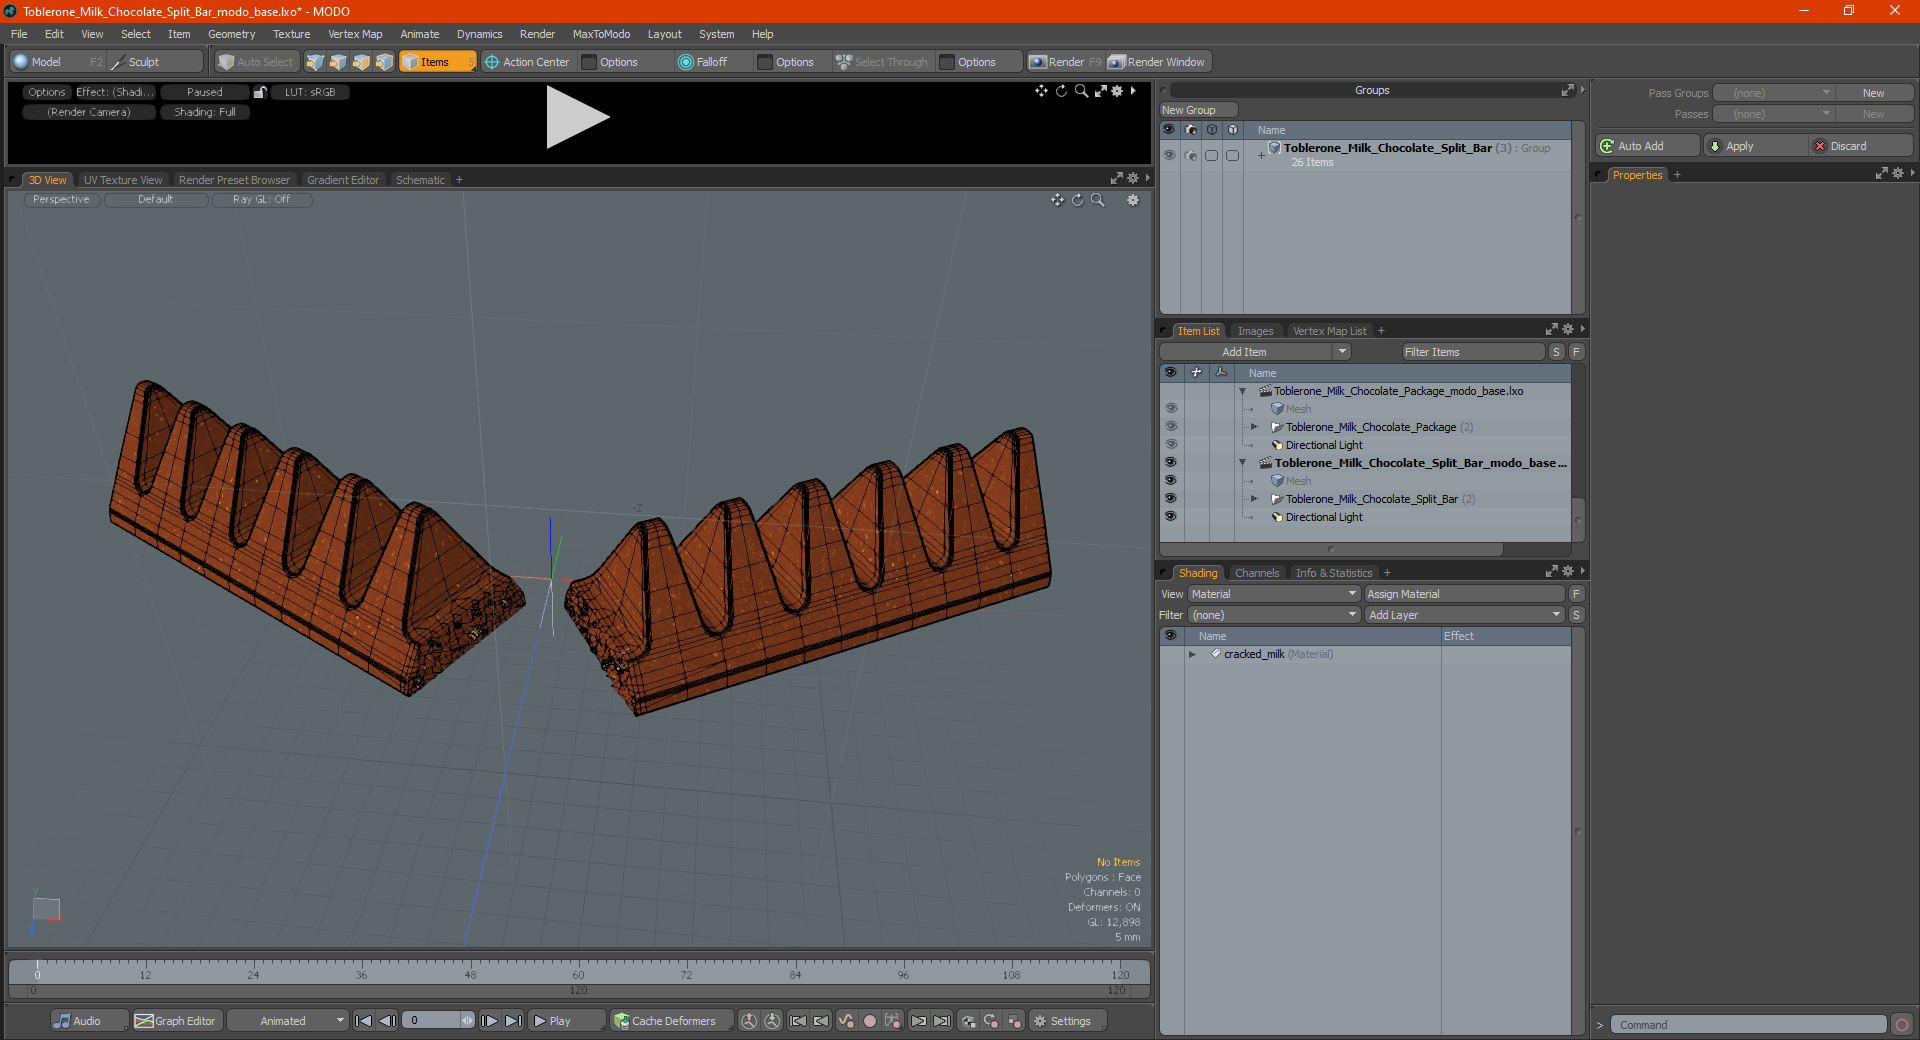The image size is (1920, 1040).
Task: Go to last frame button
Action: click(x=513, y=1021)
